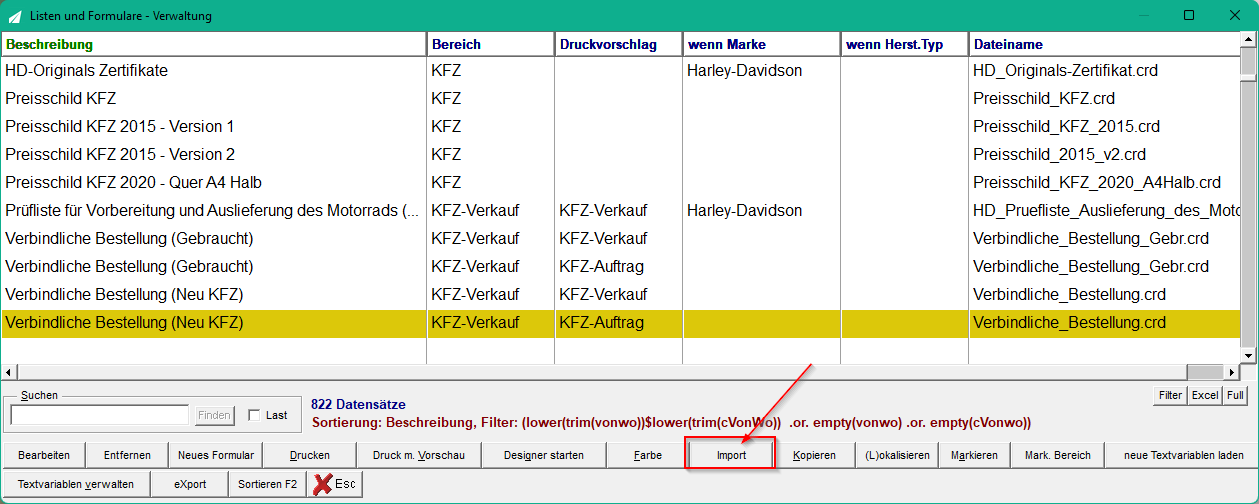This screenshot has width=1259, height=504.
Task: Click the Preisschild_KFZ_2015.crd file name
Action: (x=1066, y=127)
